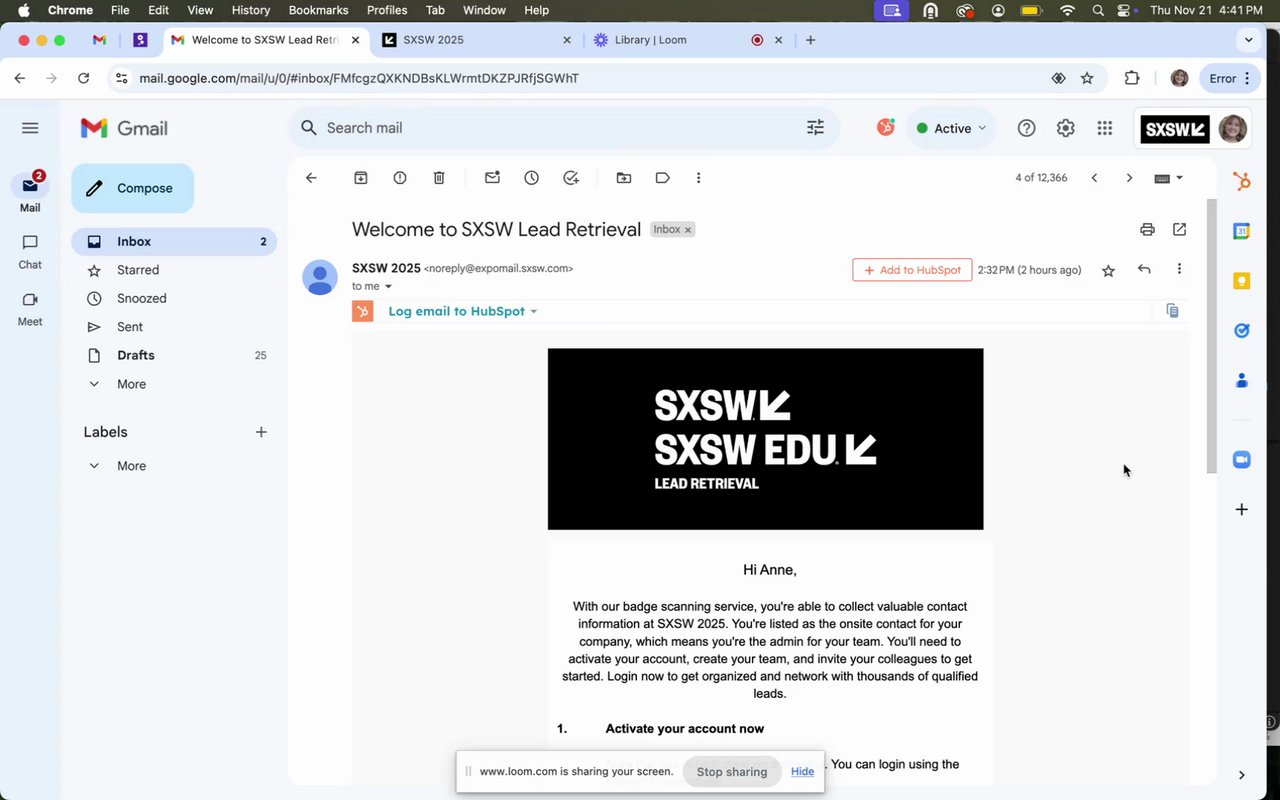The height and width of the screenshot is (800, 1280).
Task: Open Contacts side panel
Action: (1242, 380)
